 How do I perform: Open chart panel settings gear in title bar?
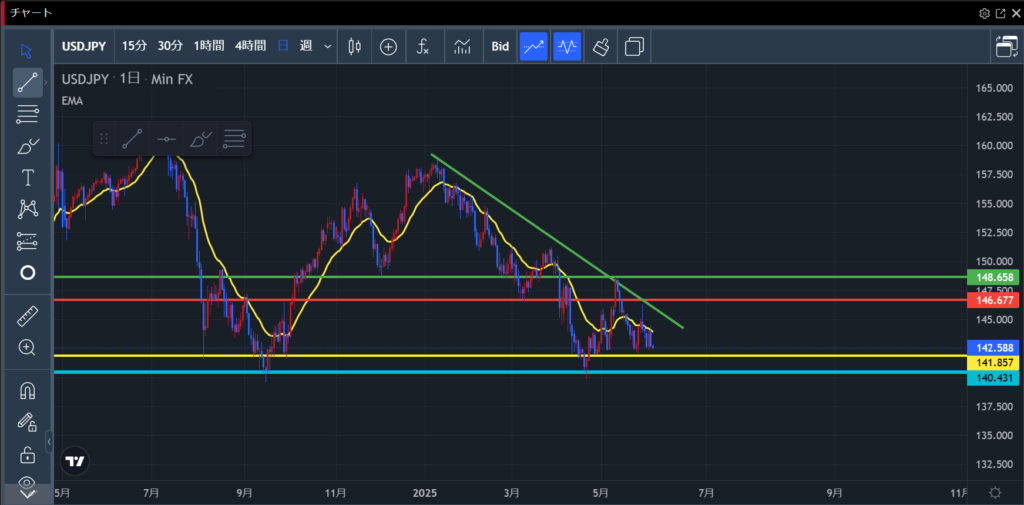[985, 13]
